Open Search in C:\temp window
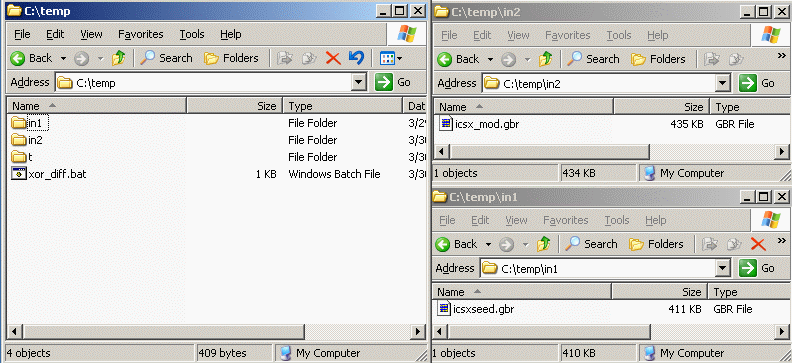 click(x=166, y=59)
